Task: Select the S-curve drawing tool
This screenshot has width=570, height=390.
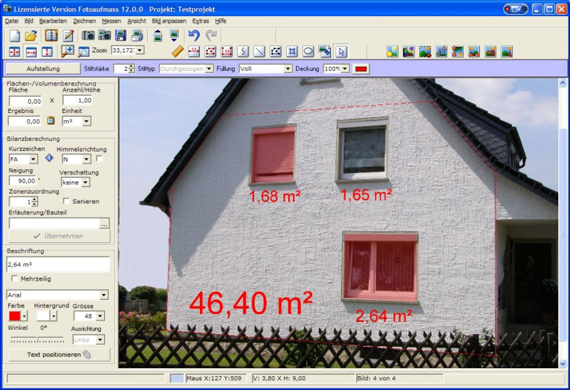Action: [x=243, y=52]
